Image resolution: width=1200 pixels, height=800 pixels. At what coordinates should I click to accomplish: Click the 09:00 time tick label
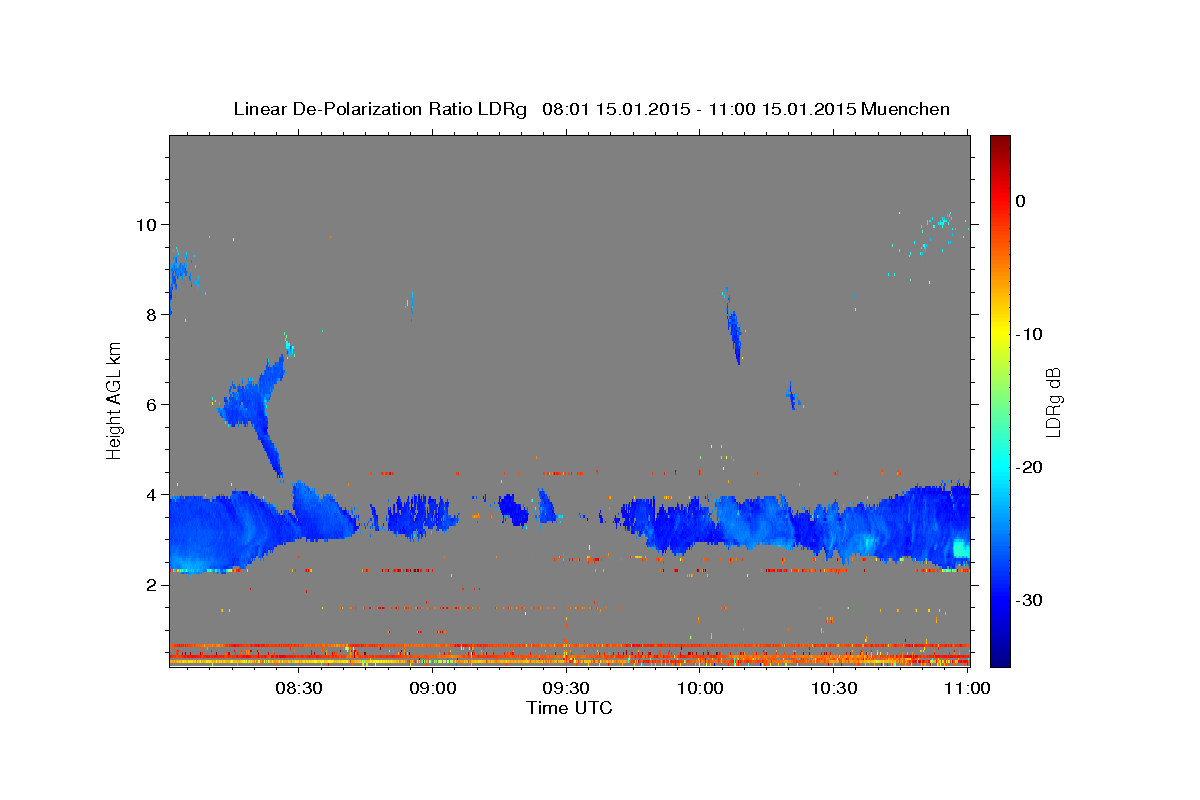(432, 688)
